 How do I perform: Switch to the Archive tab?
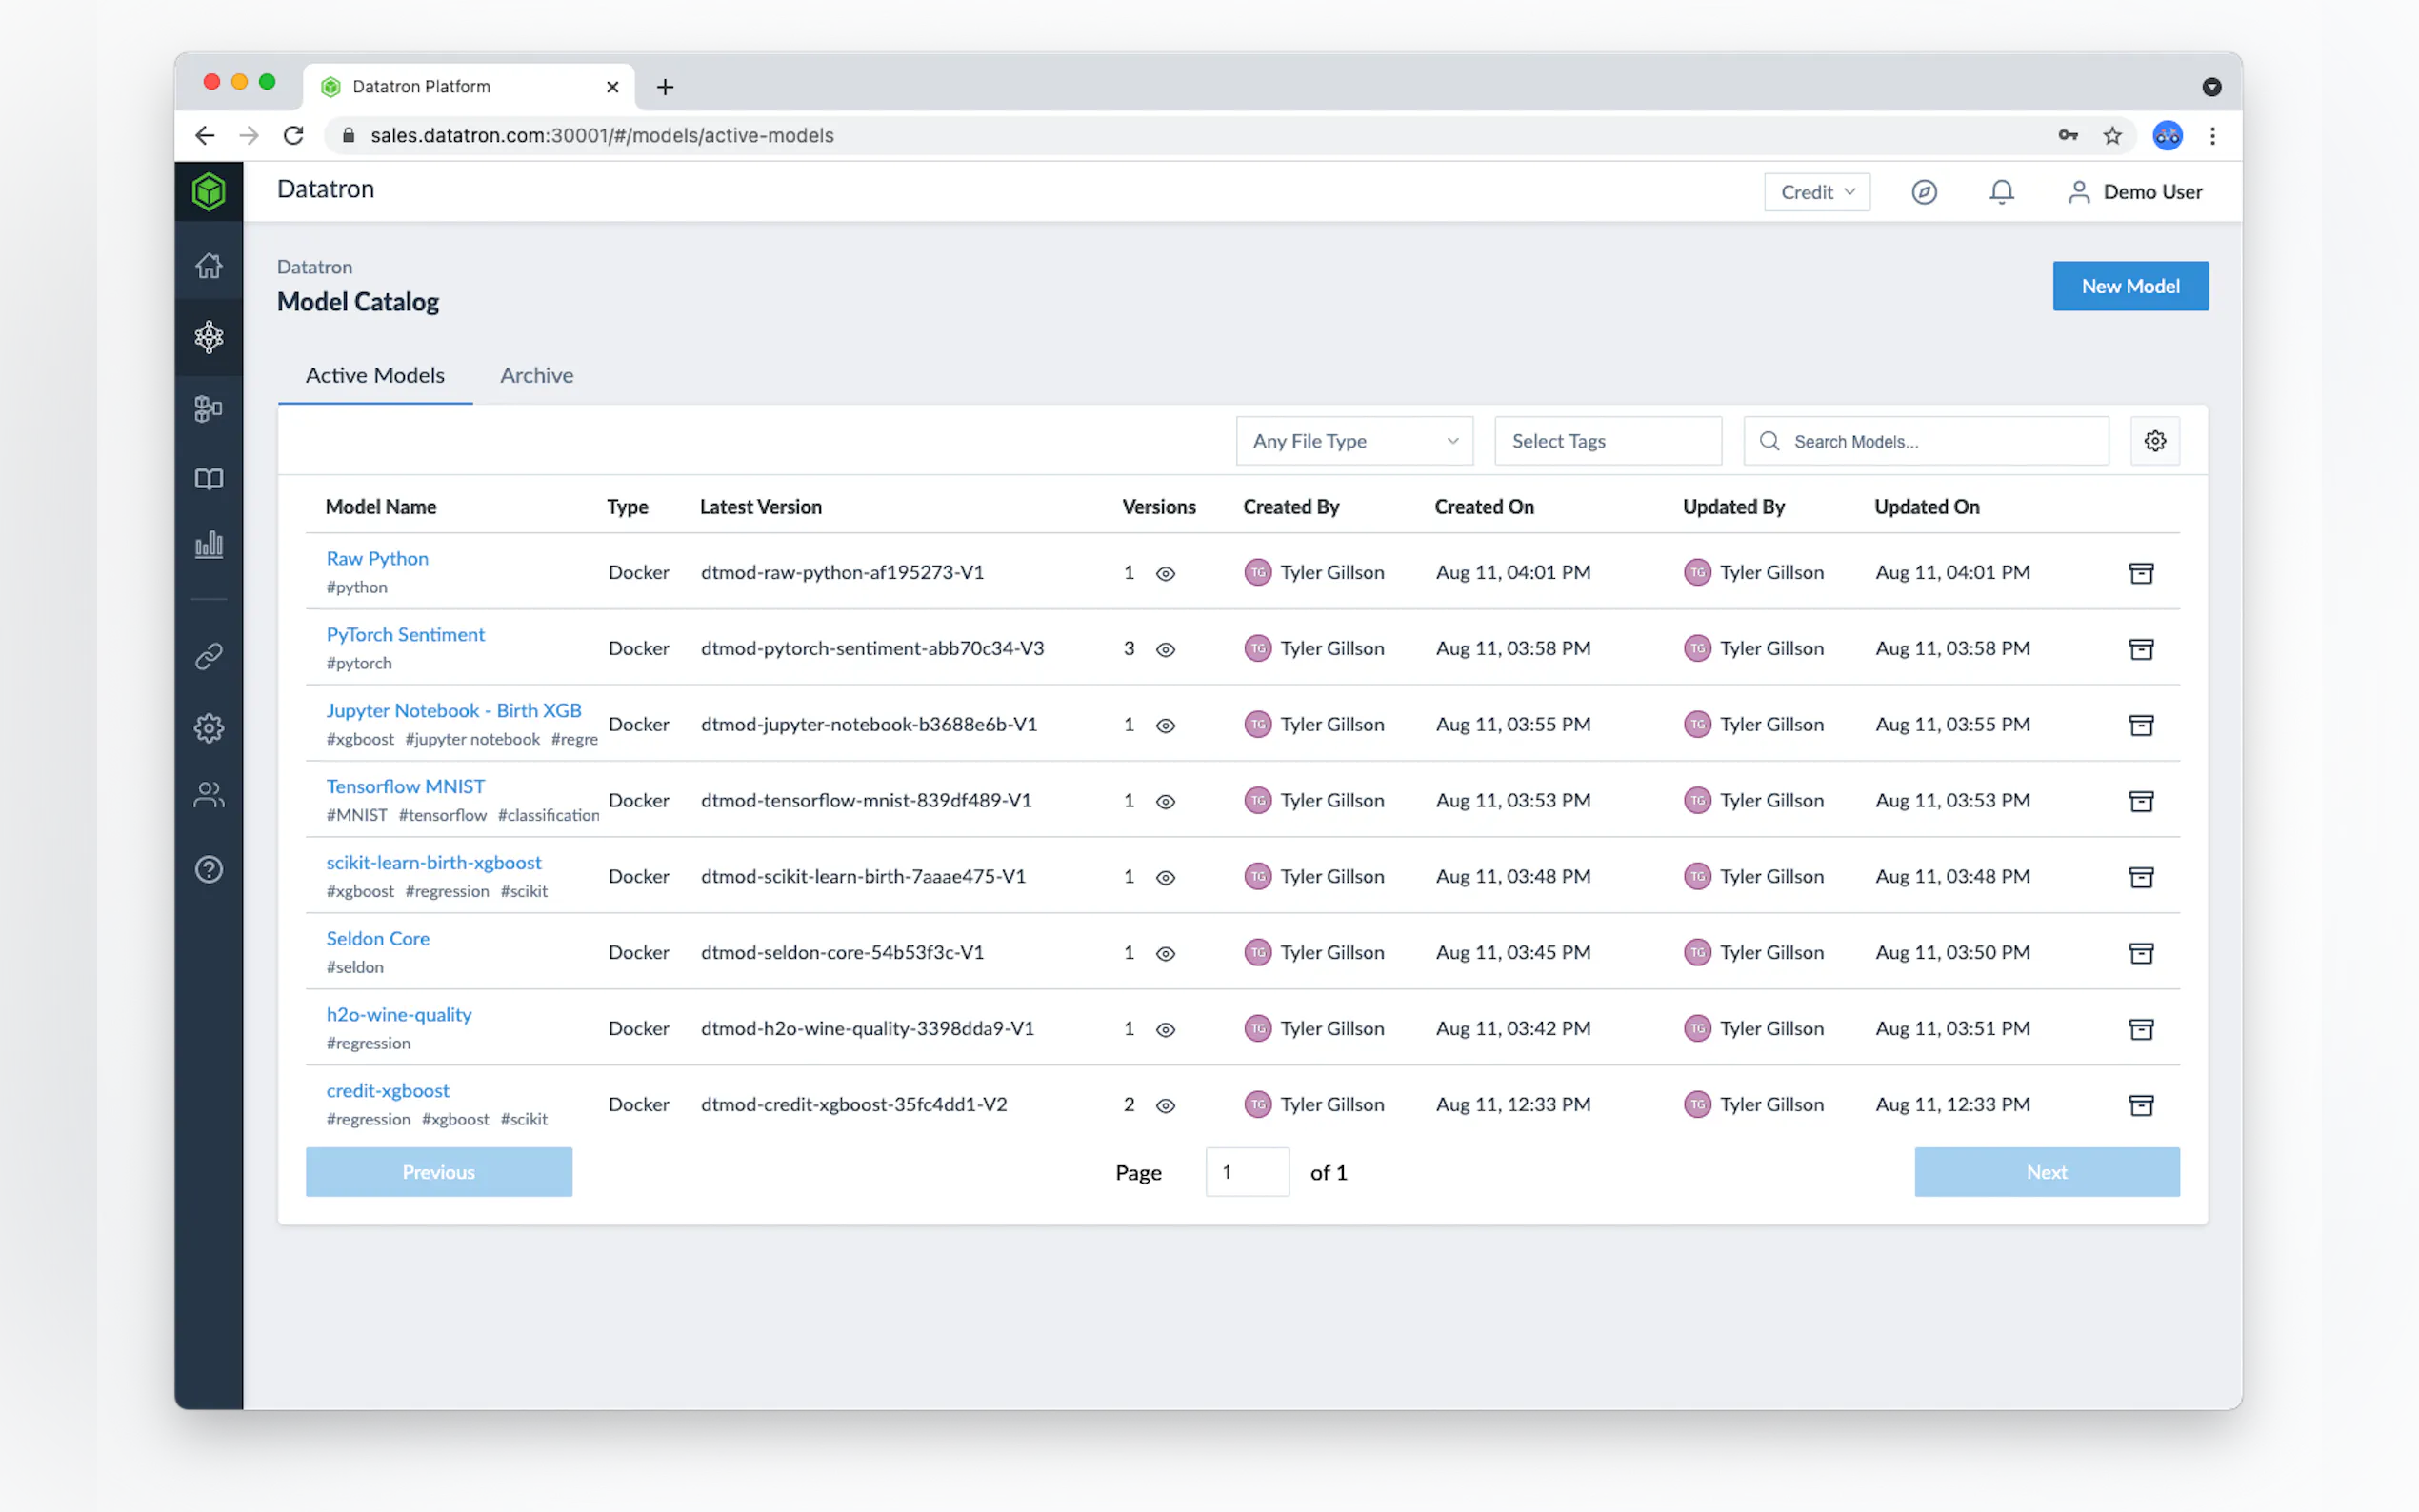pos(536,375)
